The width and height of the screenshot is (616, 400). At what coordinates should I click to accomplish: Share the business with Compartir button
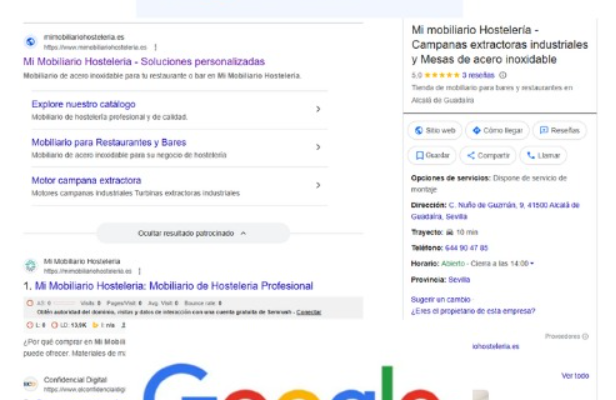click(488, 156)
